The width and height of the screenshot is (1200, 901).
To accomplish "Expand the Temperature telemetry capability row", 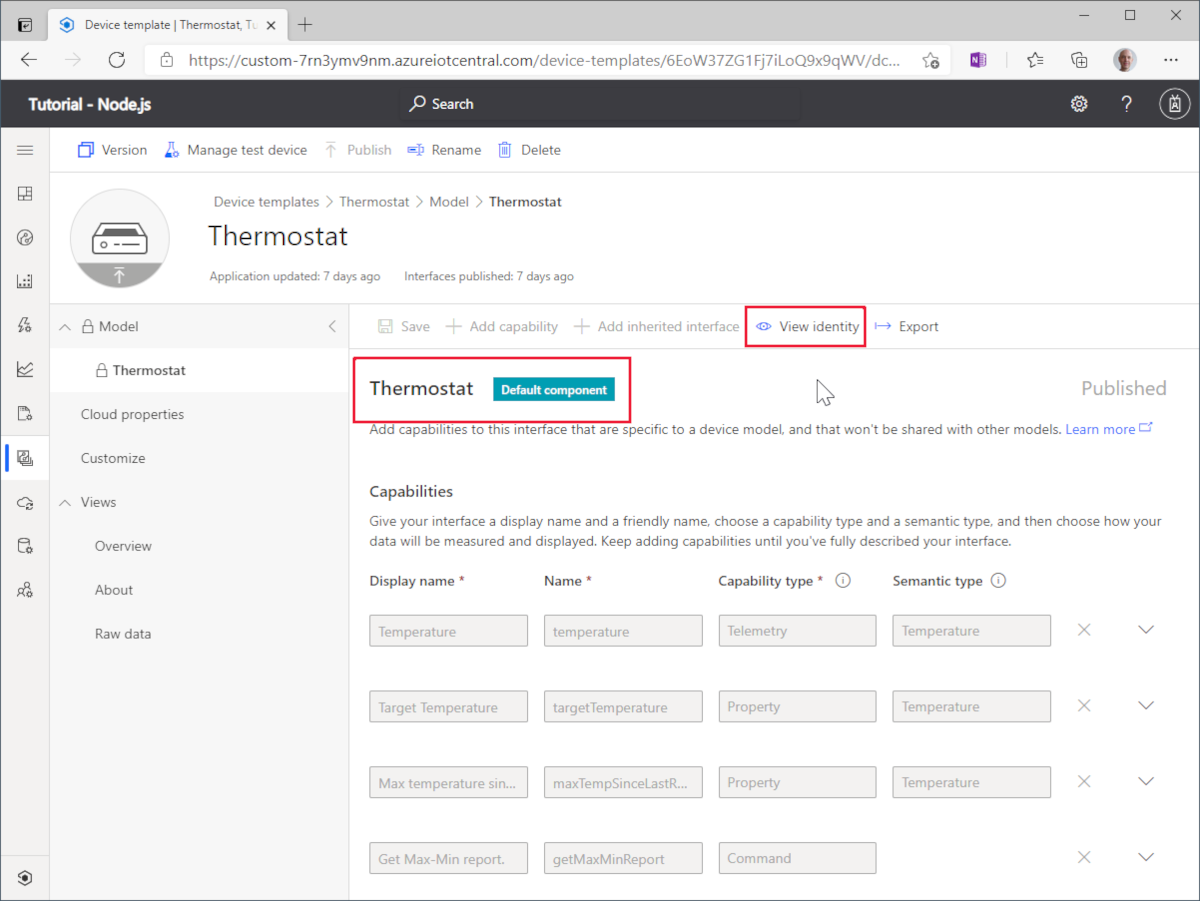I will tap(1146, 629).
